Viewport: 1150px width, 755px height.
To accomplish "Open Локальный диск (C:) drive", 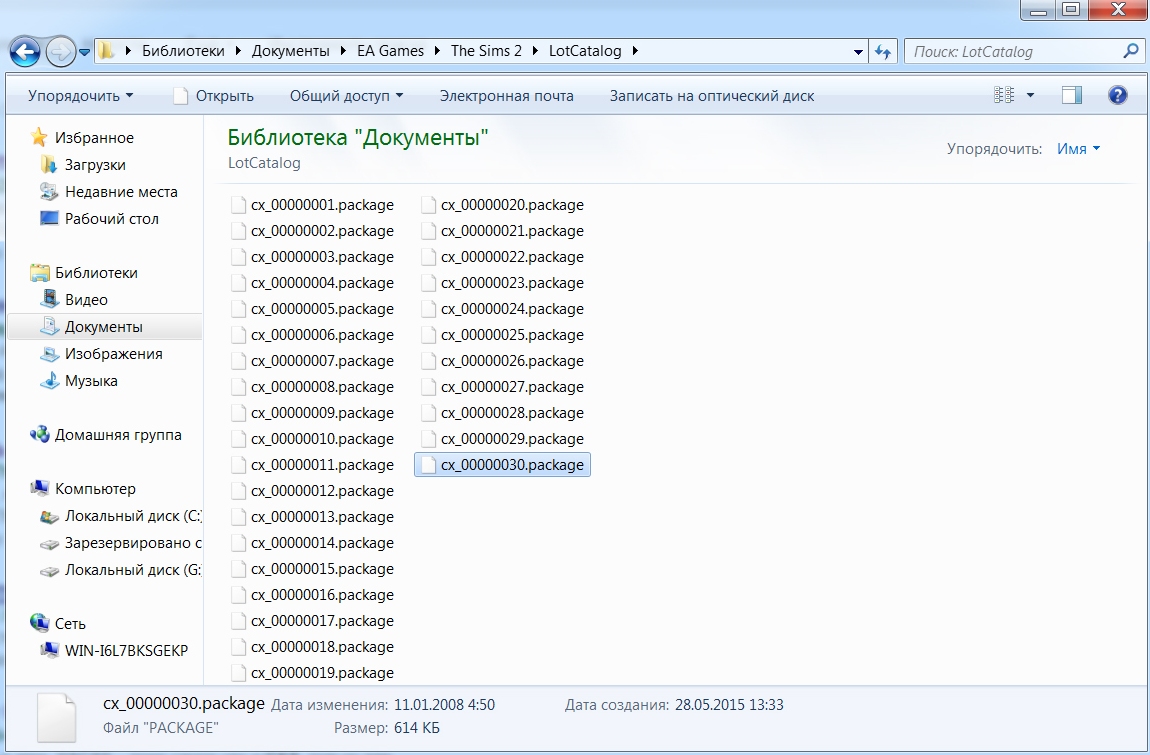I will [132, 517].
